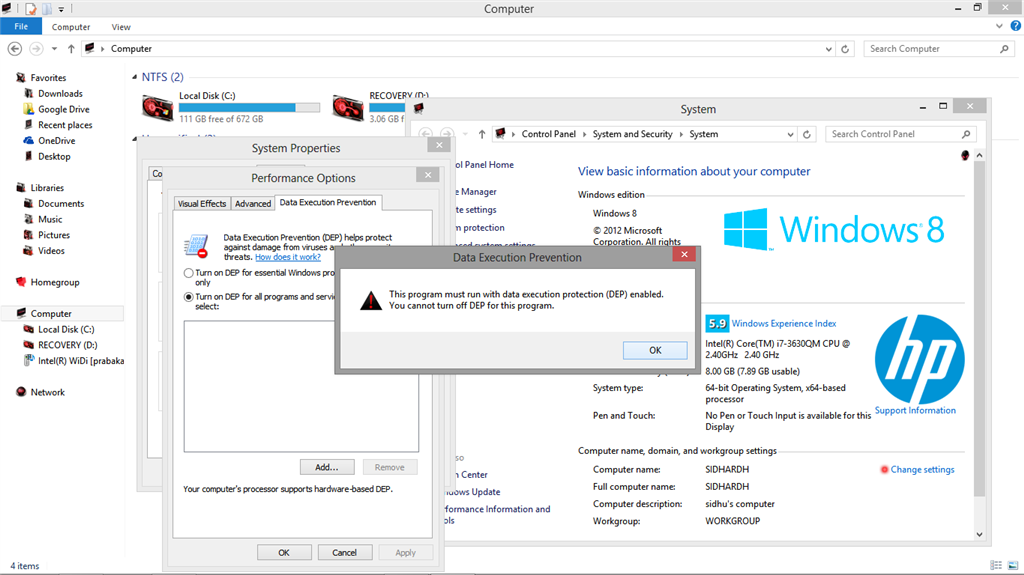Switch to large icons view in status bar
Image resolution: width=1024 pixels, height=575 pixels.
[1013, 565]
